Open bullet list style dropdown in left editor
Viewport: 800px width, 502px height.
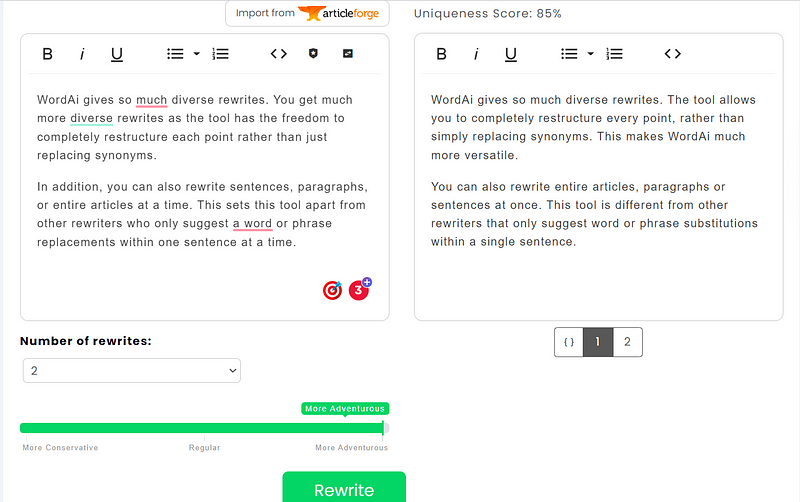(x=196, y=54)
